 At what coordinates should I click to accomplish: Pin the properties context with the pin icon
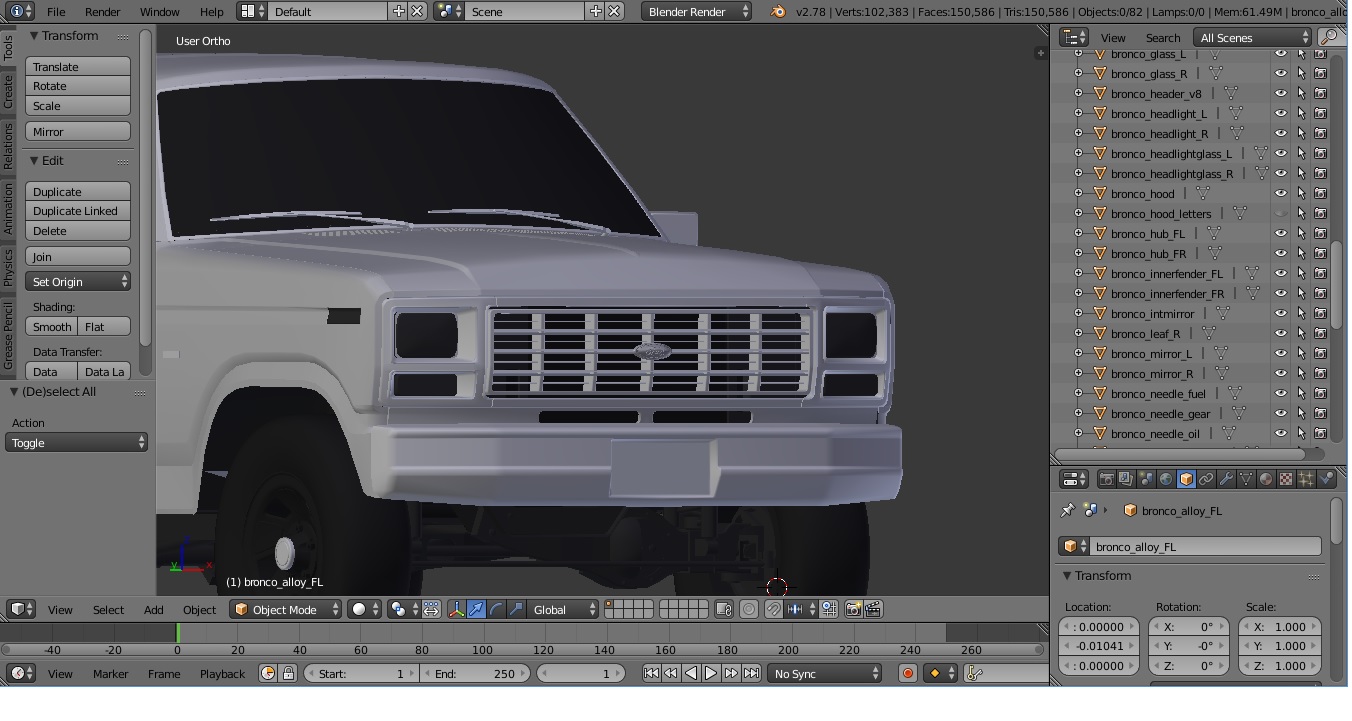[x=1068, y=510]
